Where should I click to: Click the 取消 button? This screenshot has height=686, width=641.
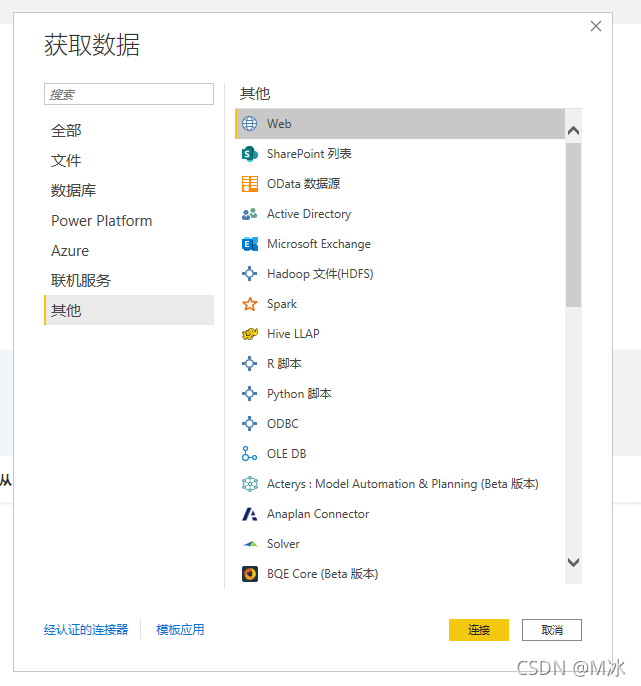coord(552,630)
